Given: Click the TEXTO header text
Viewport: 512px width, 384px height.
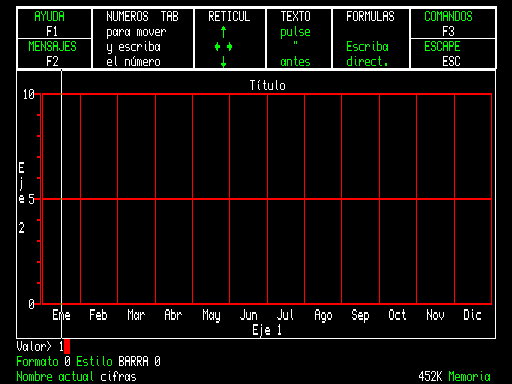Looking at the screenshot, I should (x=295, y=16).
